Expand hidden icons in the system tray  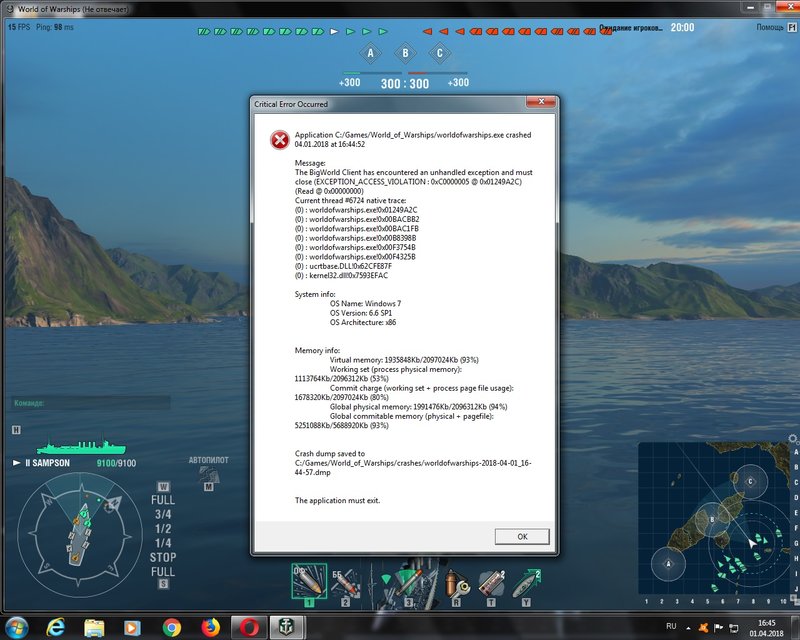click(688, 627)
